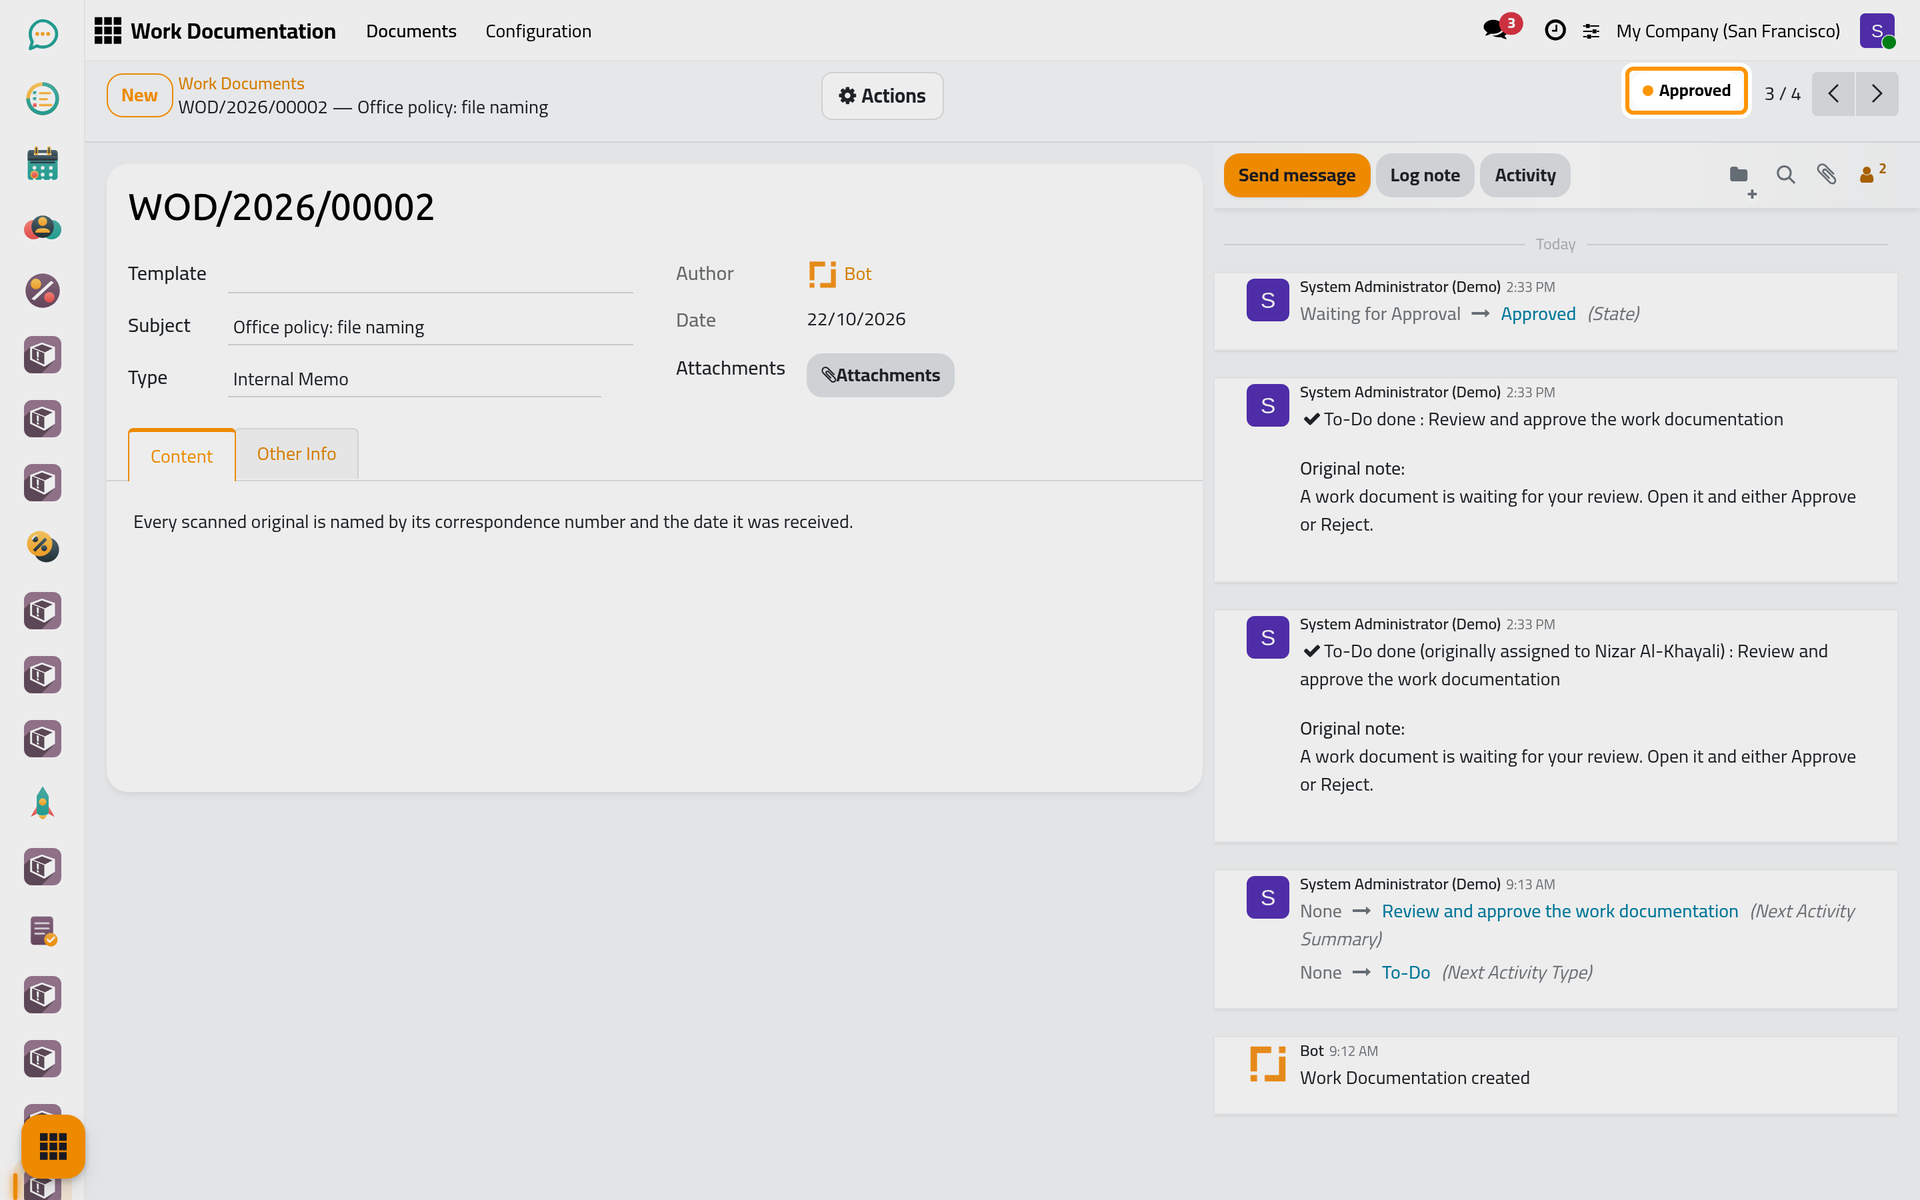Click the New button
This screenshot has width=1920, height=1200.
coord(139,96)
